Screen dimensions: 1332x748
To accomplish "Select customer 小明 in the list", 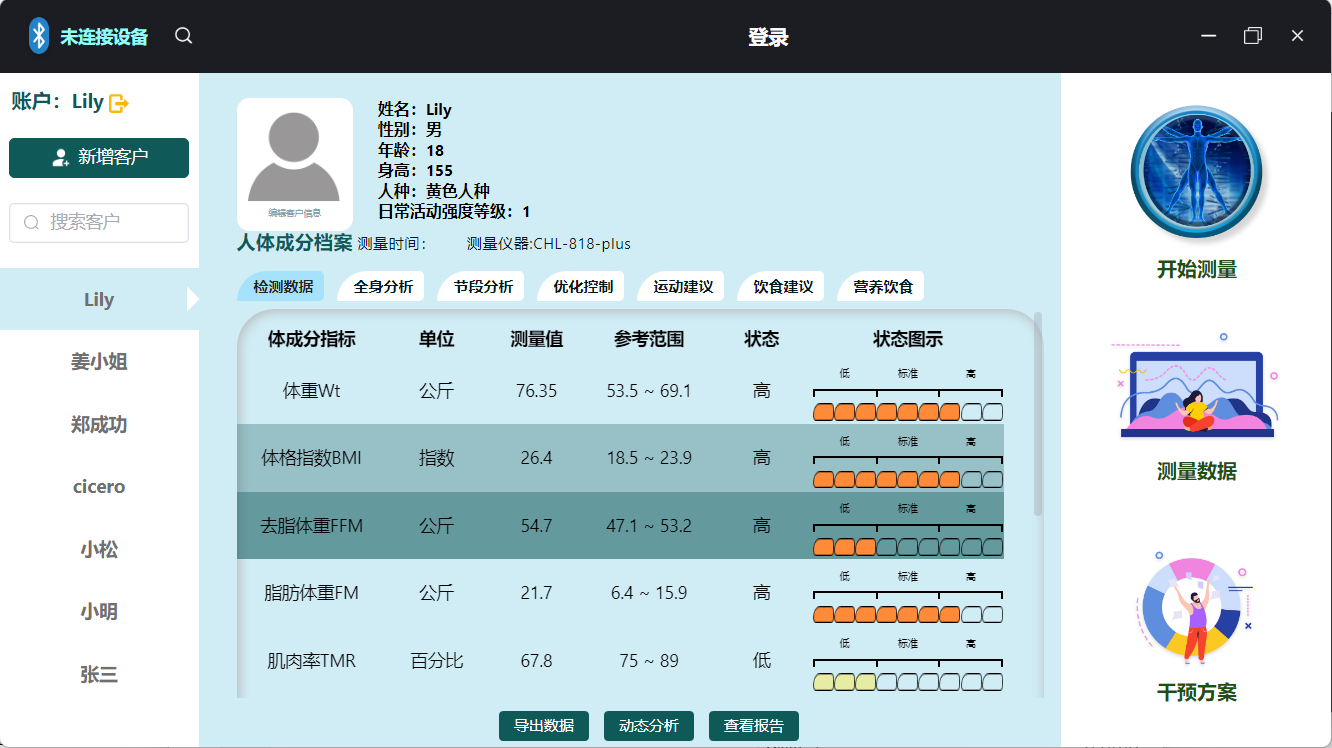I will pyautogui.click(x=99, y=611).
